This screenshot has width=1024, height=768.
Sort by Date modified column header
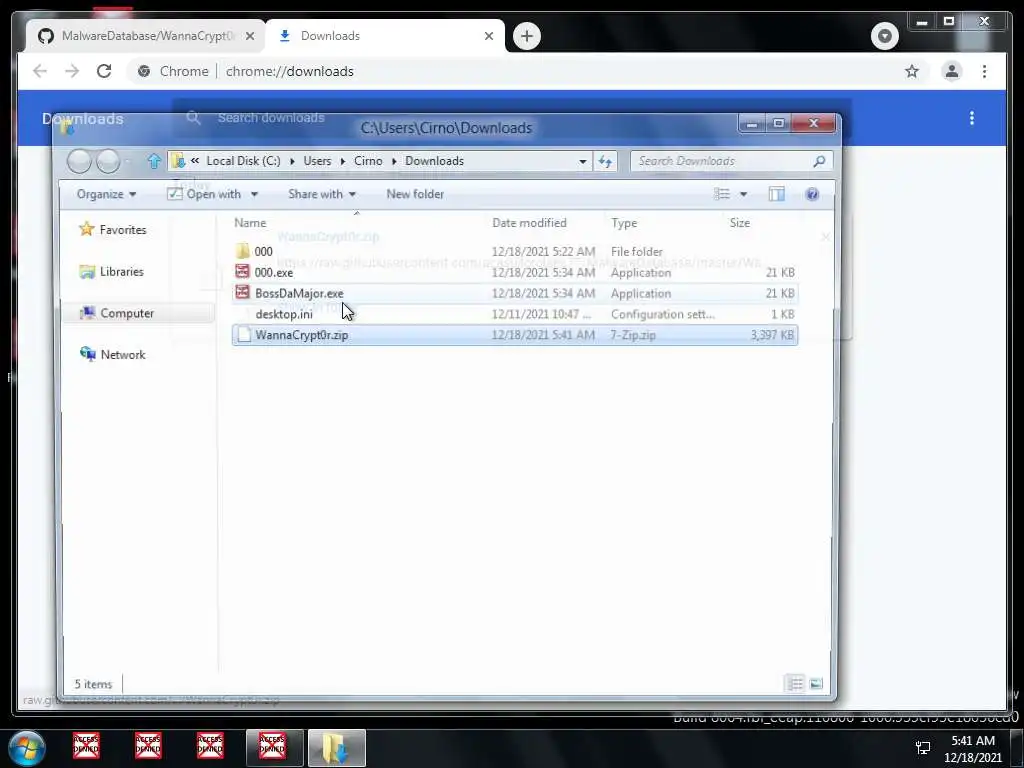coord(529,223)
